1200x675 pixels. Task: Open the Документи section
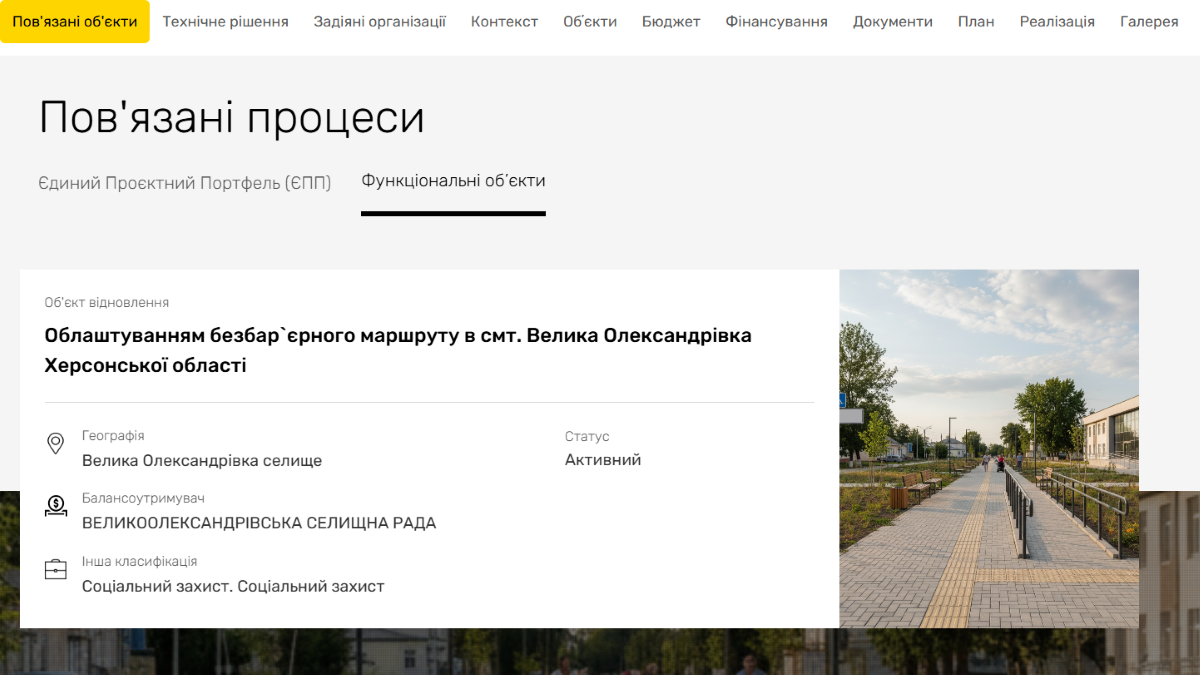click(893, 21)
